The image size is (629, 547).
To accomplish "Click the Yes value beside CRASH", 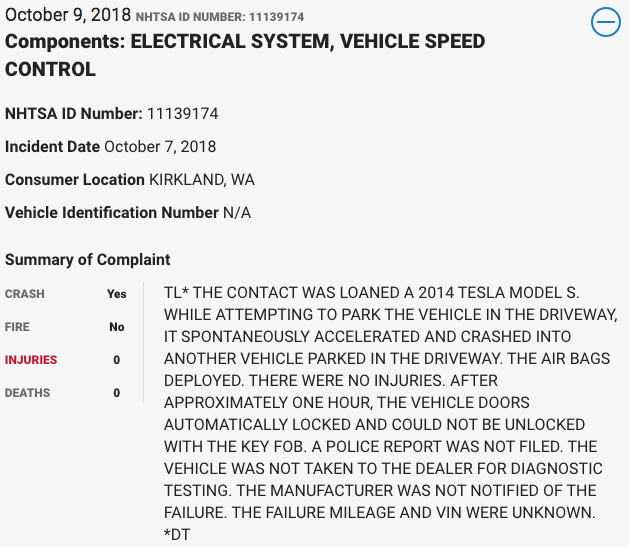I will click(117, 295).
